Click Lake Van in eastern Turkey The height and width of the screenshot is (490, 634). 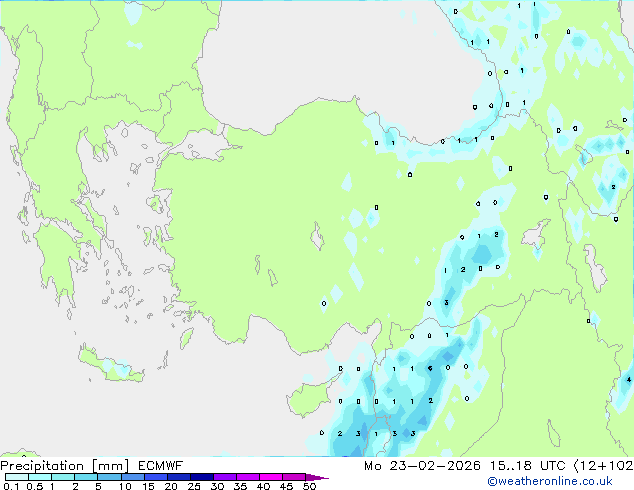(x=538, y=238)
